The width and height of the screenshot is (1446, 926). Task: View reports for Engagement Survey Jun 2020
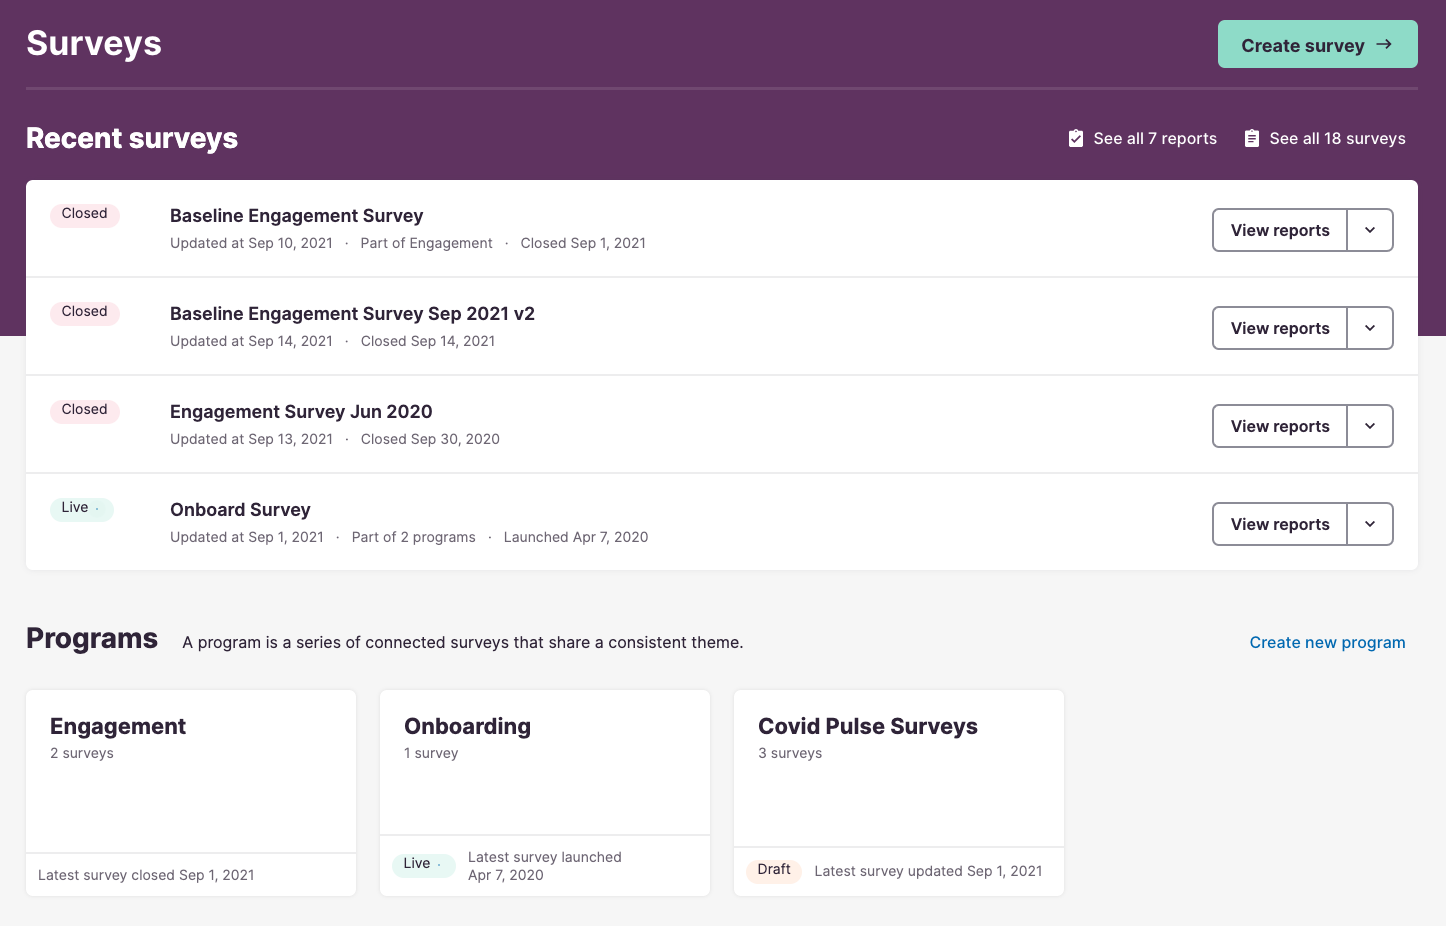(x=1280, y=426)
